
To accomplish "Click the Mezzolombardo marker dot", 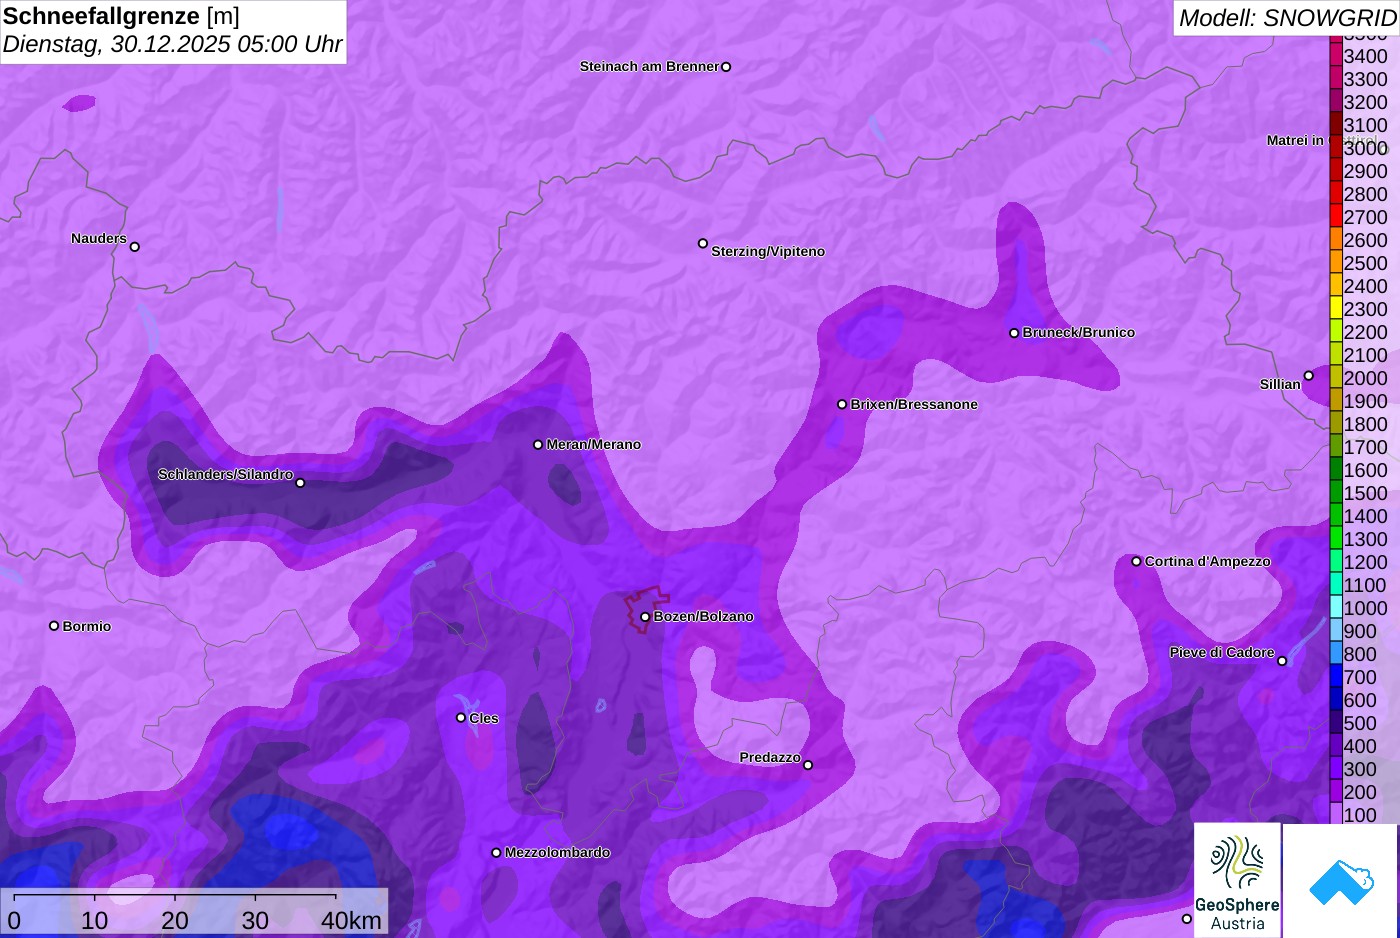I will [496, 853].
